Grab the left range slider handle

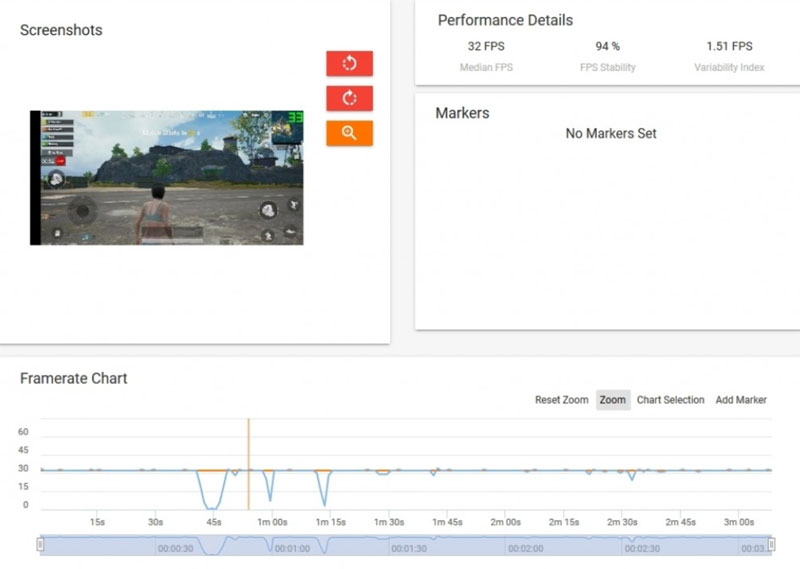click(41, 545)
